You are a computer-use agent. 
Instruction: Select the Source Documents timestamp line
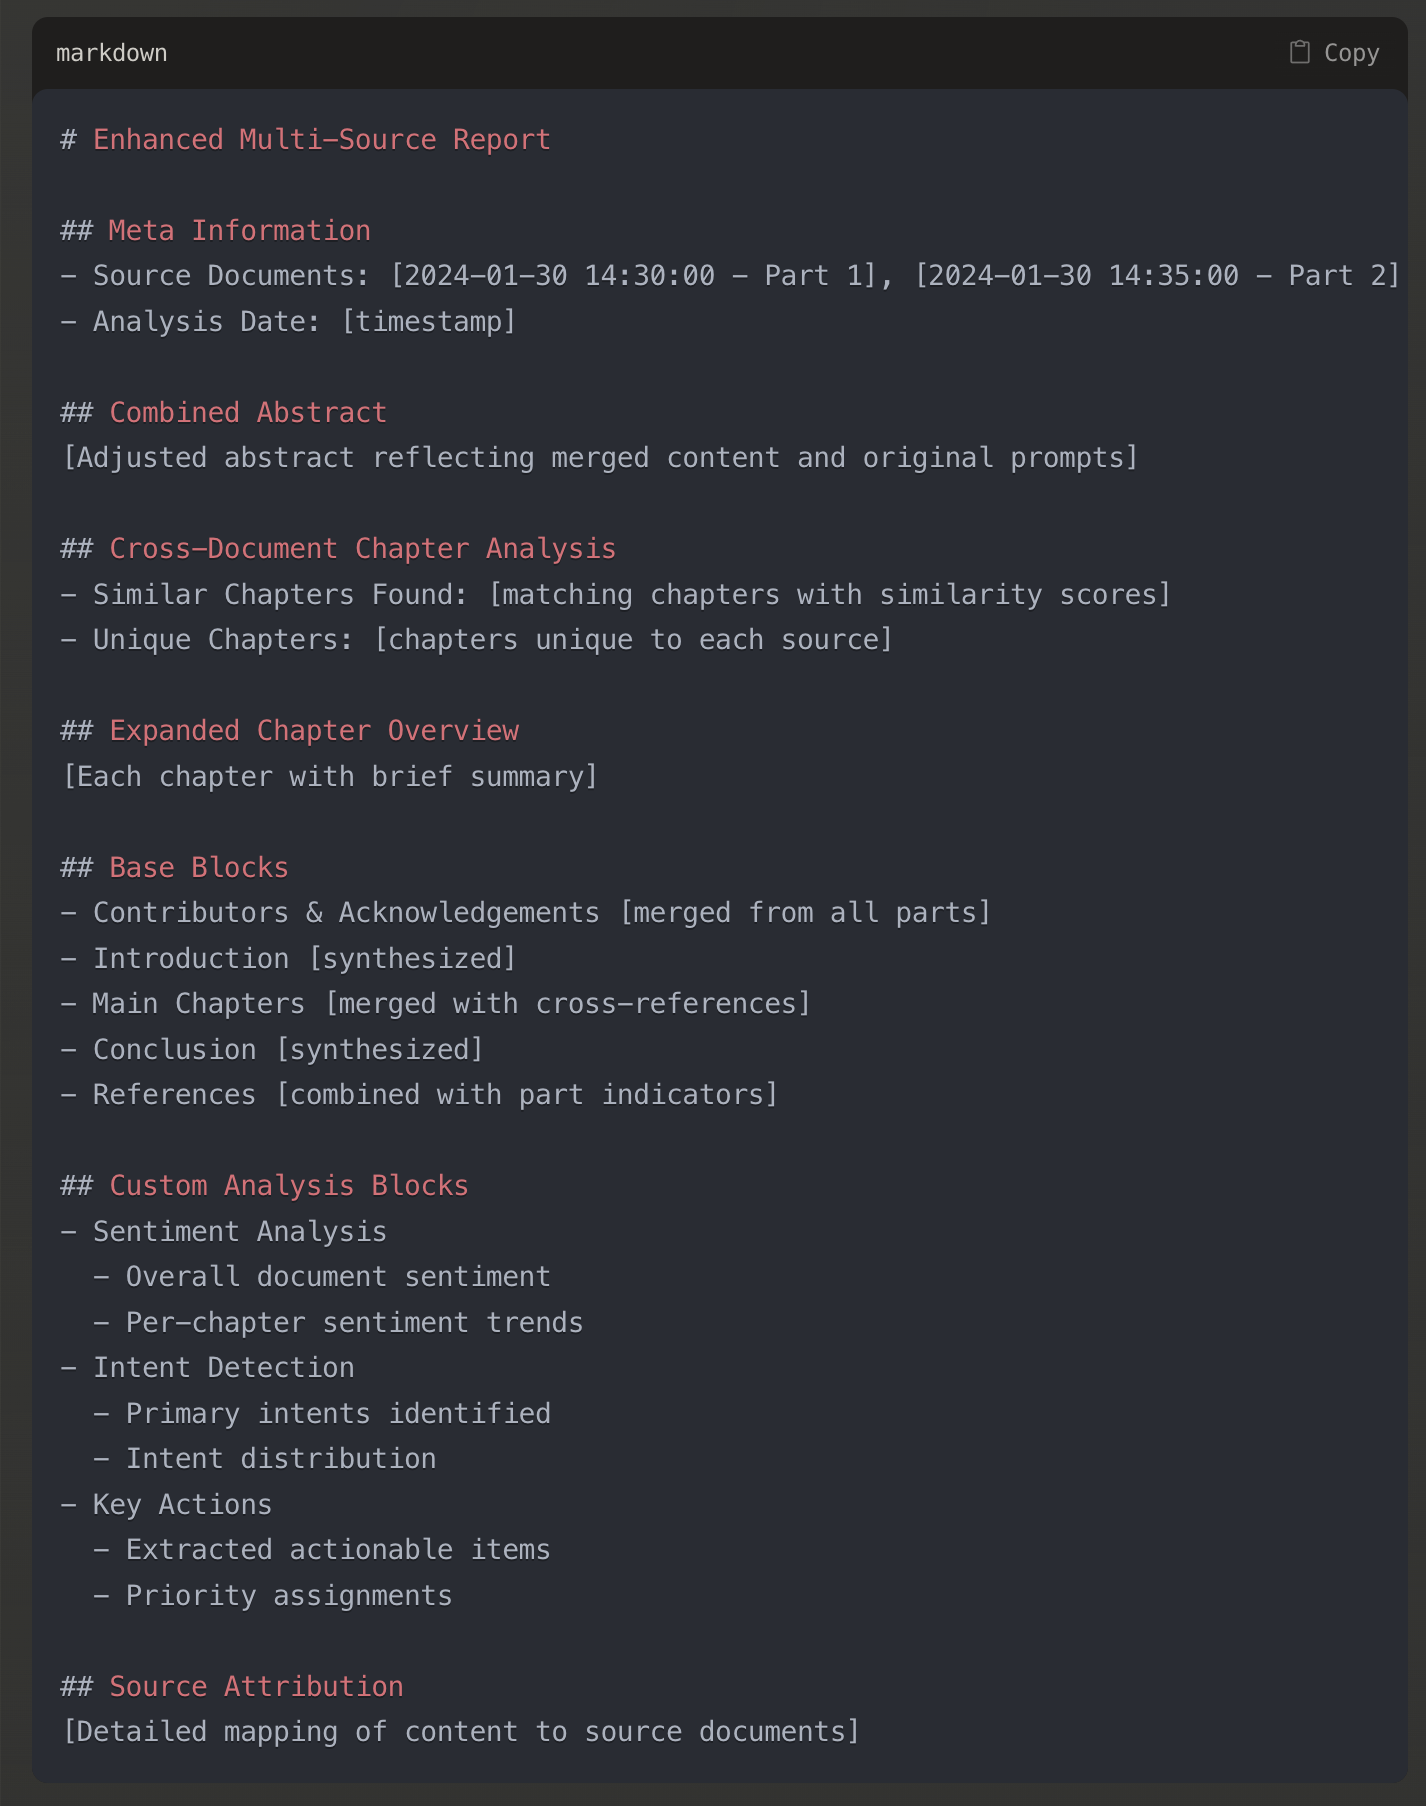730,275
